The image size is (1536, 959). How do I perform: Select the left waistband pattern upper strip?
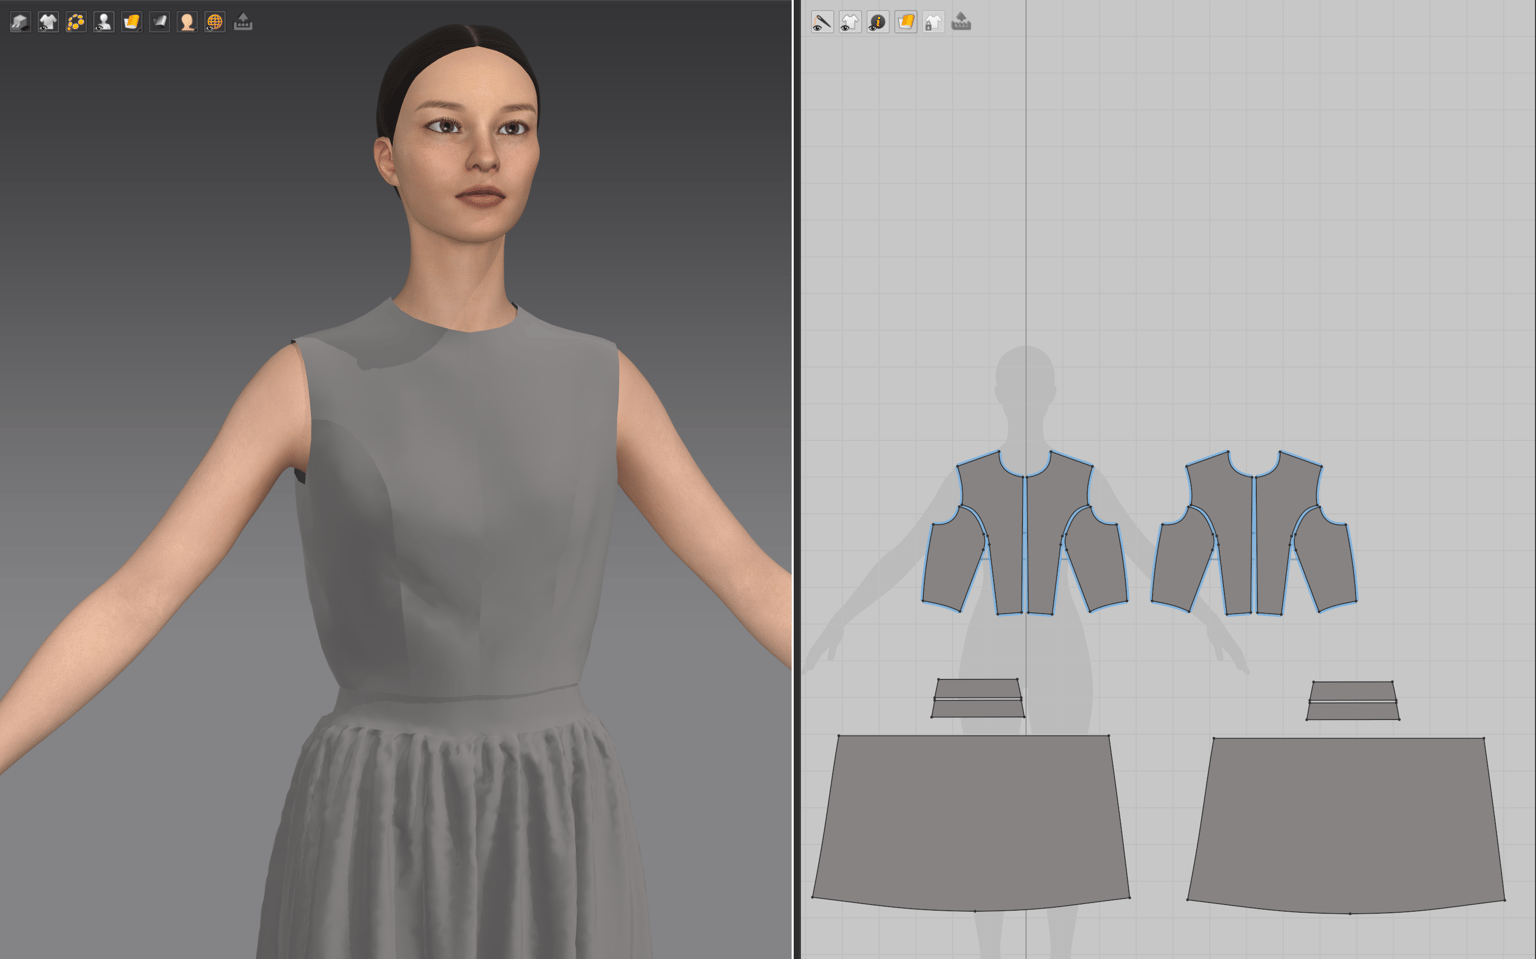(x=978, y=688)
